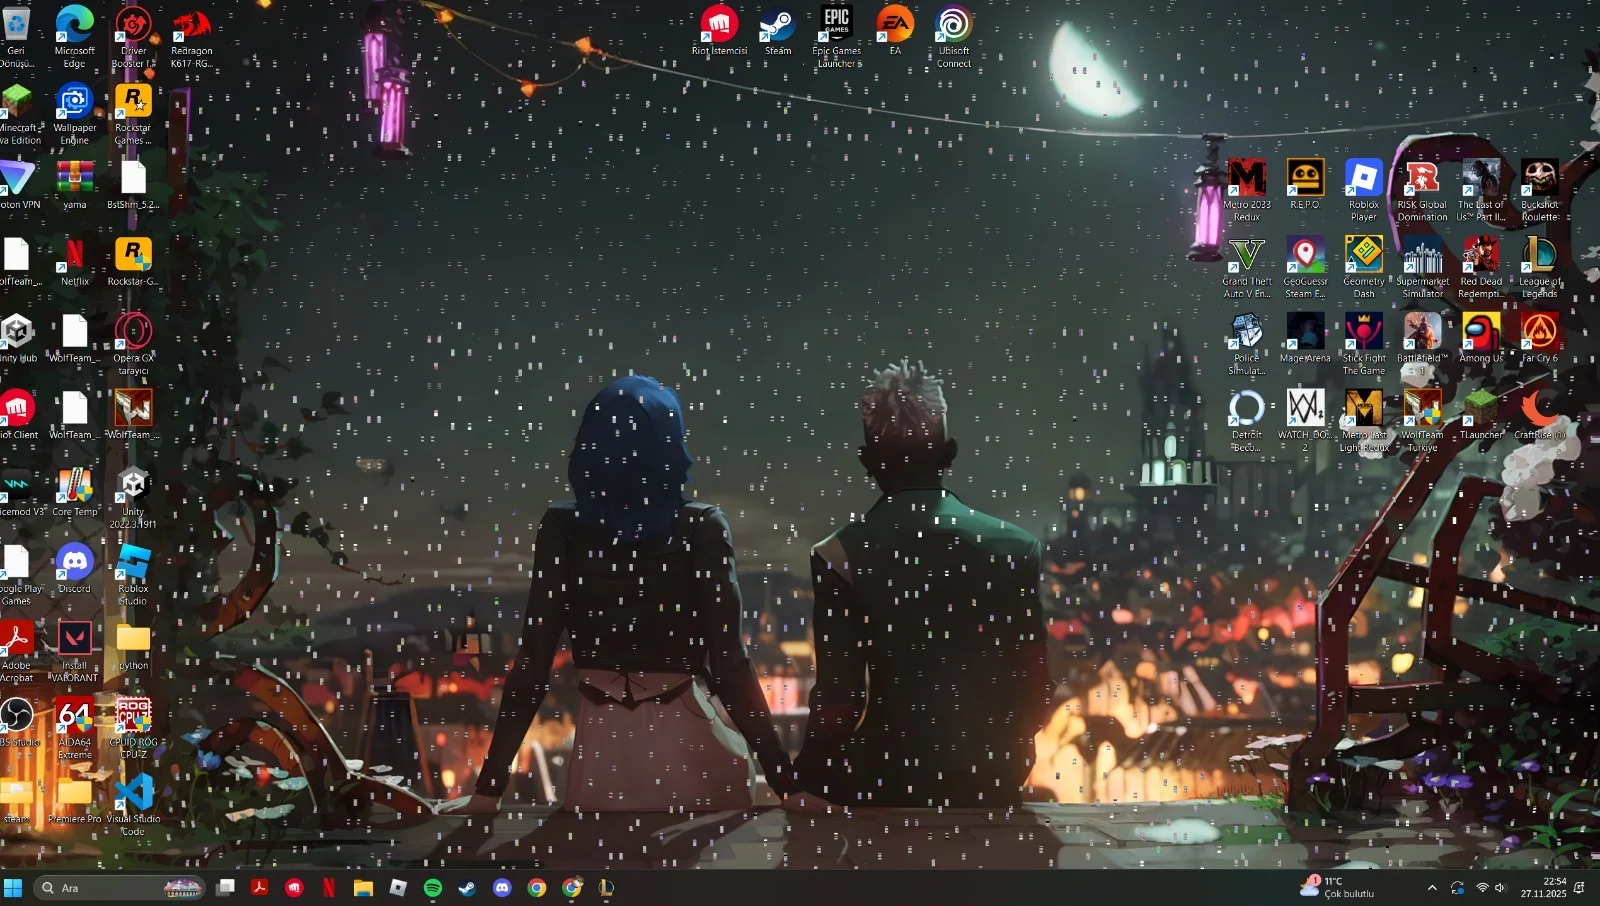The height and width of the screenshot is (906, 1600).
Task: Click the Geometry Dash desktop icon
Action: click(1364, 267)
